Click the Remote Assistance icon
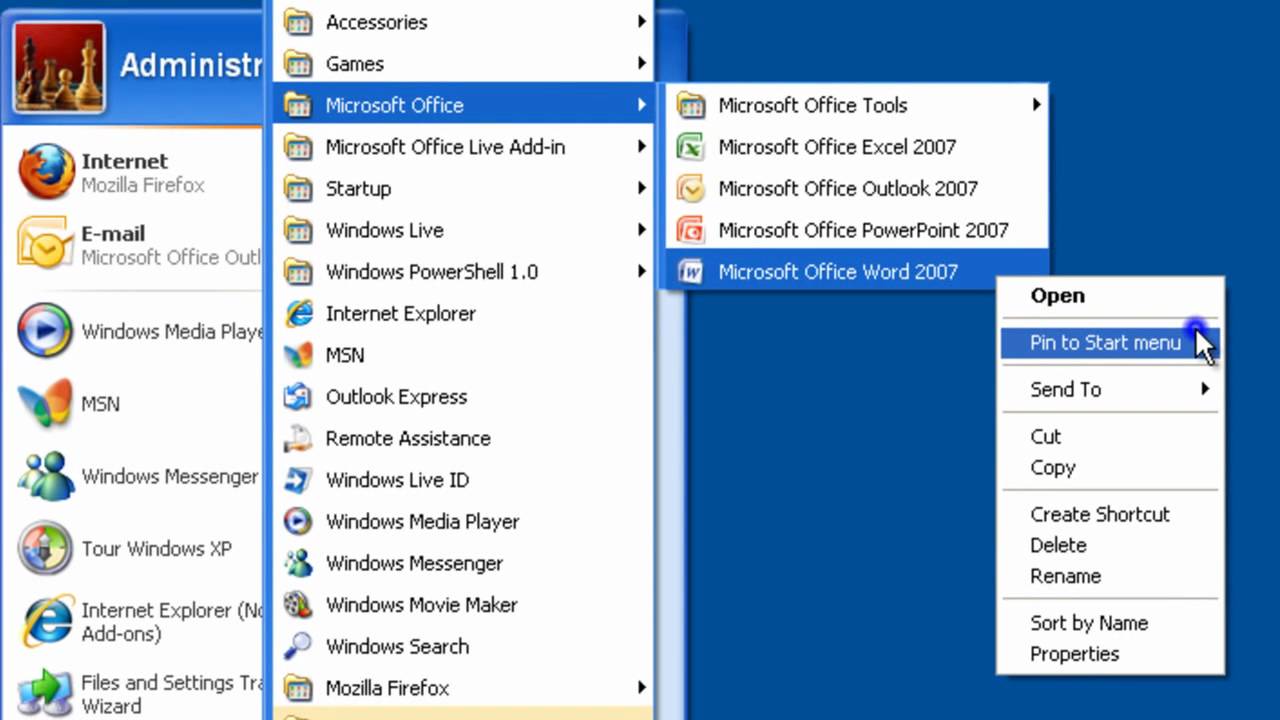The image size is (1280, 720). coord(298,439)
